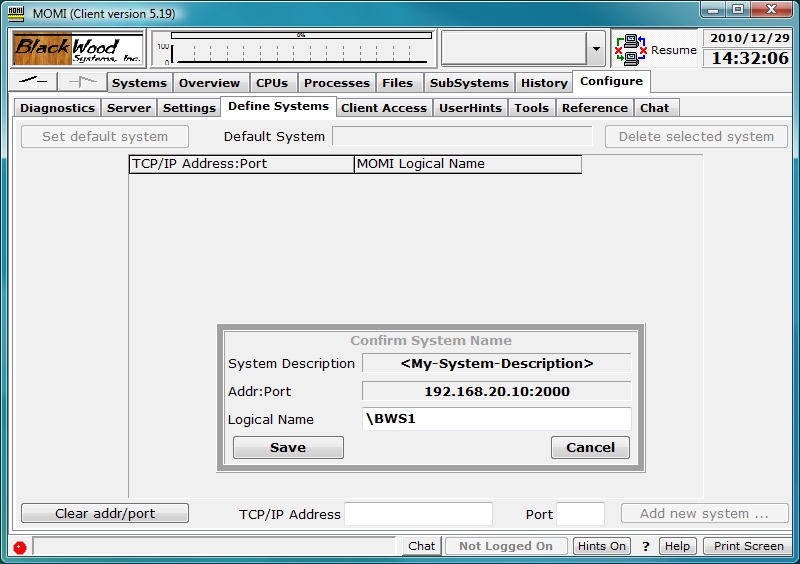Click the question mark help icon
Viewport: 800px width, 564px height.
point(646,546)
